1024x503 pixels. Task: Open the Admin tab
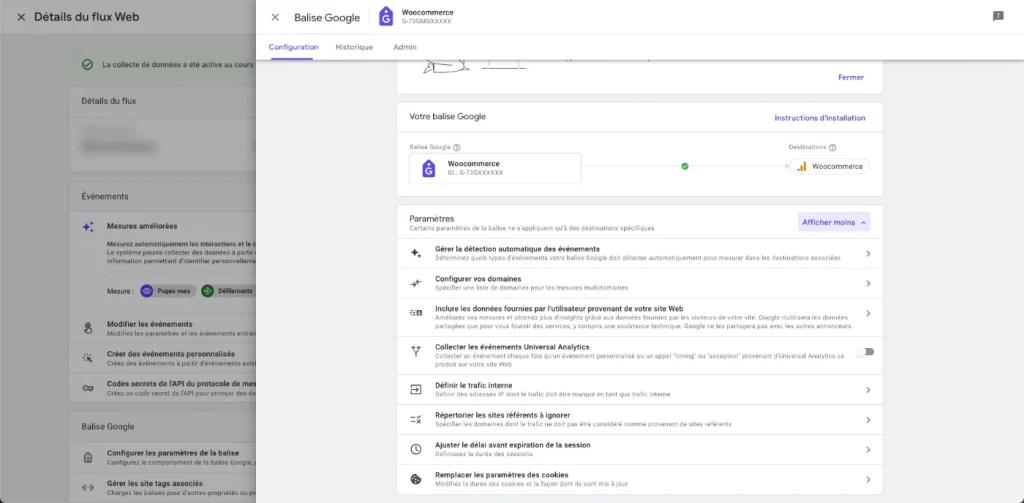pos(405,47)
